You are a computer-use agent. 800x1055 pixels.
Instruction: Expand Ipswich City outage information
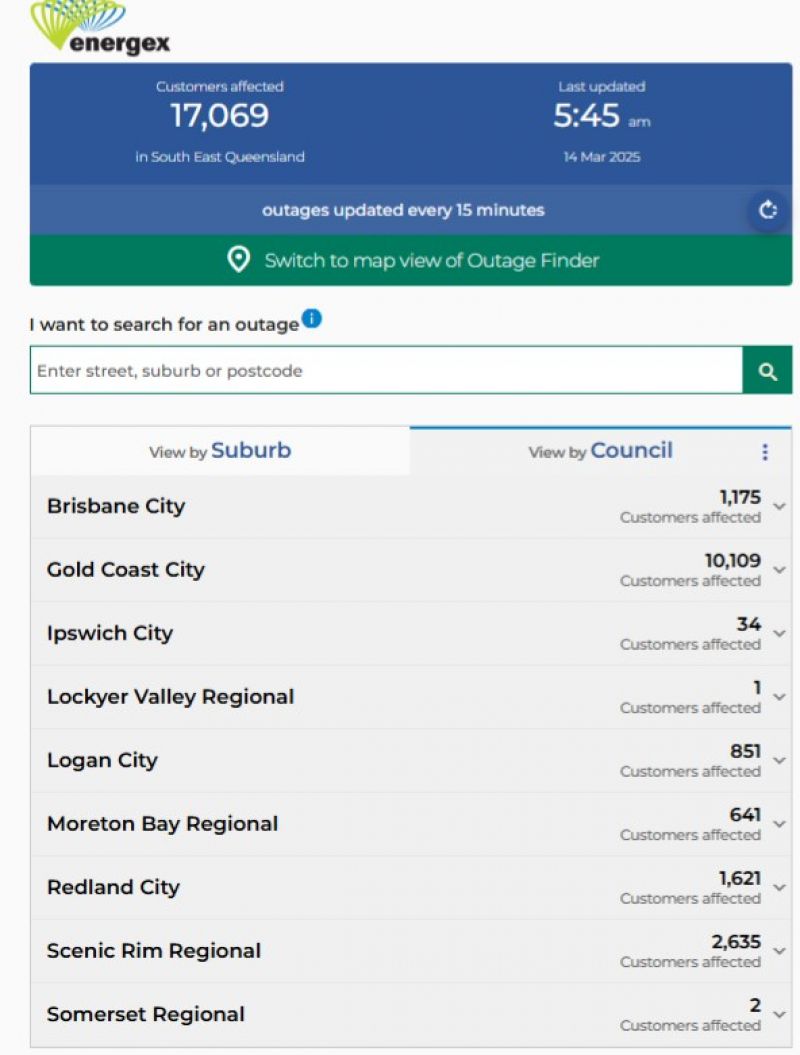(x=779, y=634)
